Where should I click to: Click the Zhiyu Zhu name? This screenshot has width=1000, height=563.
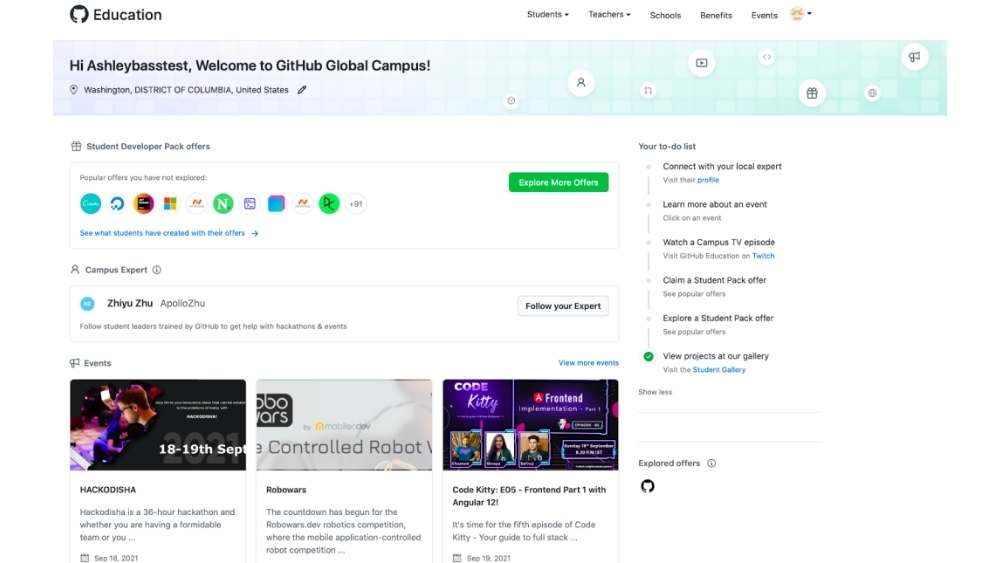click(x=129, y=303)
